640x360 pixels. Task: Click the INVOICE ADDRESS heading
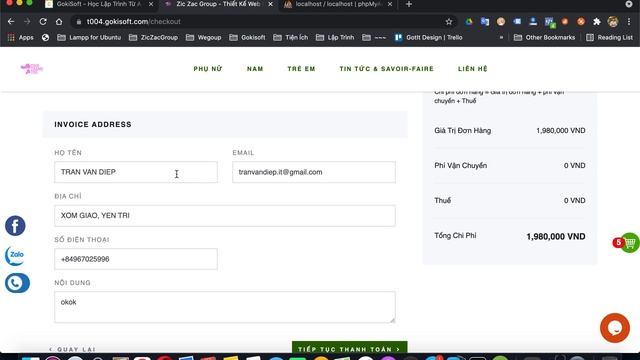pos(93,124)
